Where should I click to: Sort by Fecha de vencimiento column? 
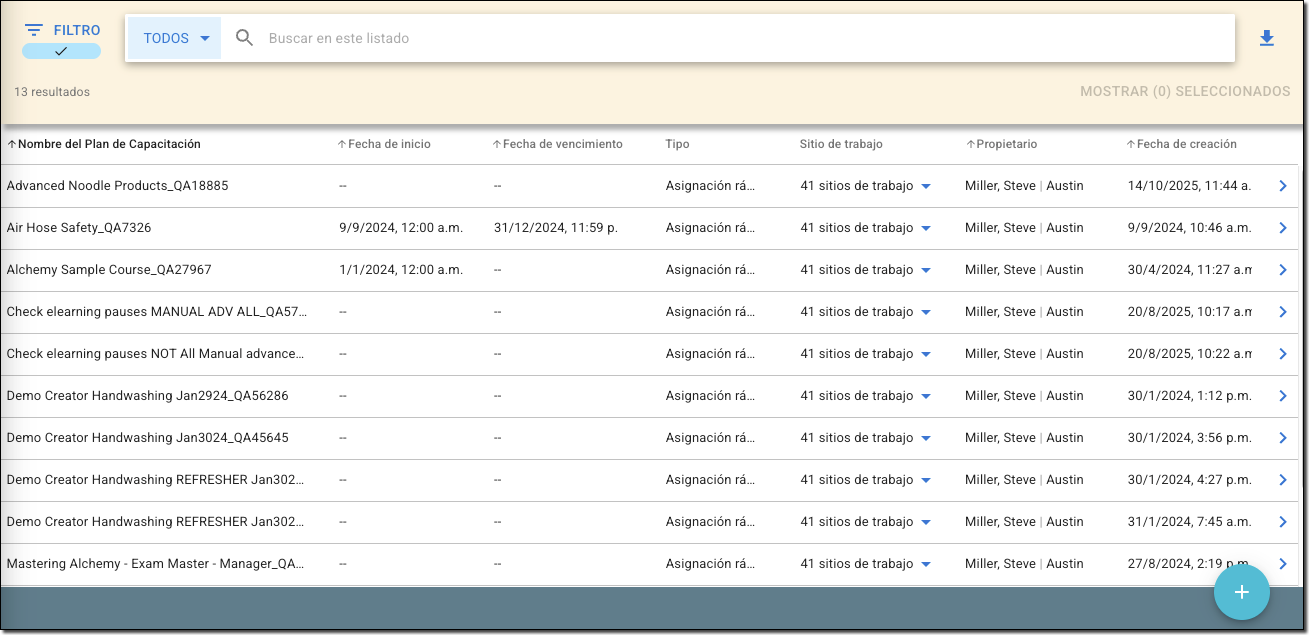(x=561, y=144)
